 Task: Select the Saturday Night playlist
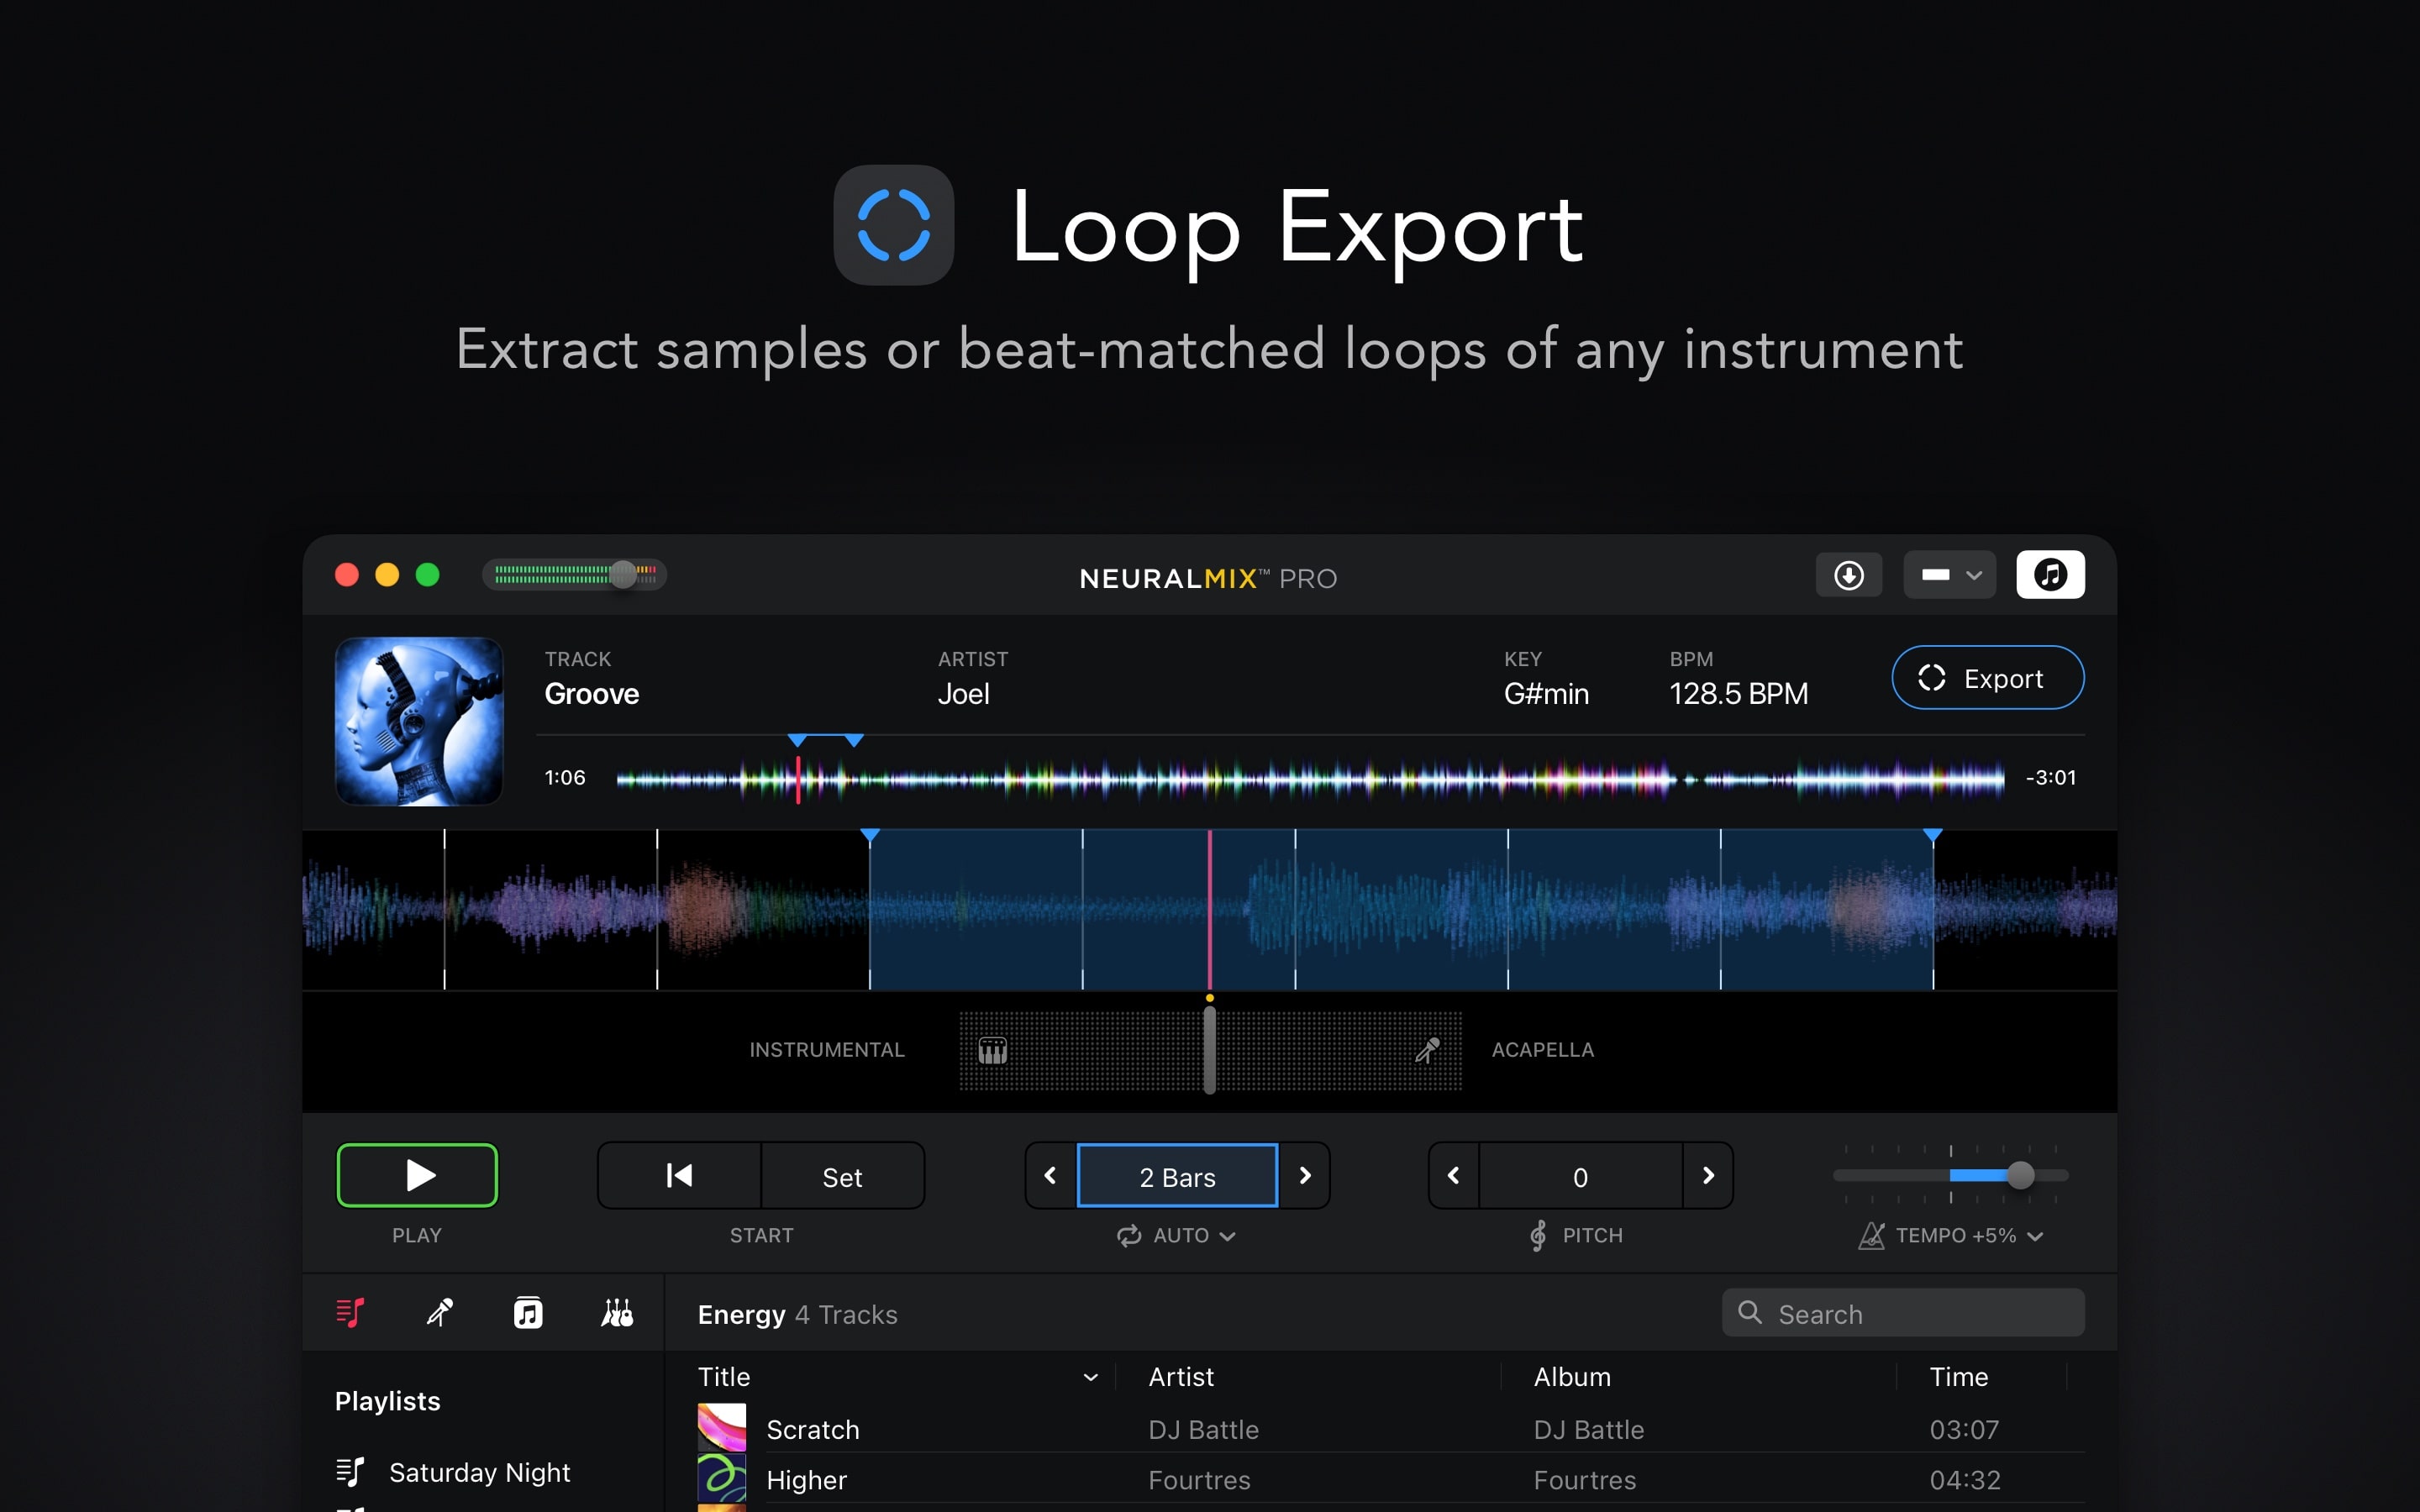(x=478, y=1472)
